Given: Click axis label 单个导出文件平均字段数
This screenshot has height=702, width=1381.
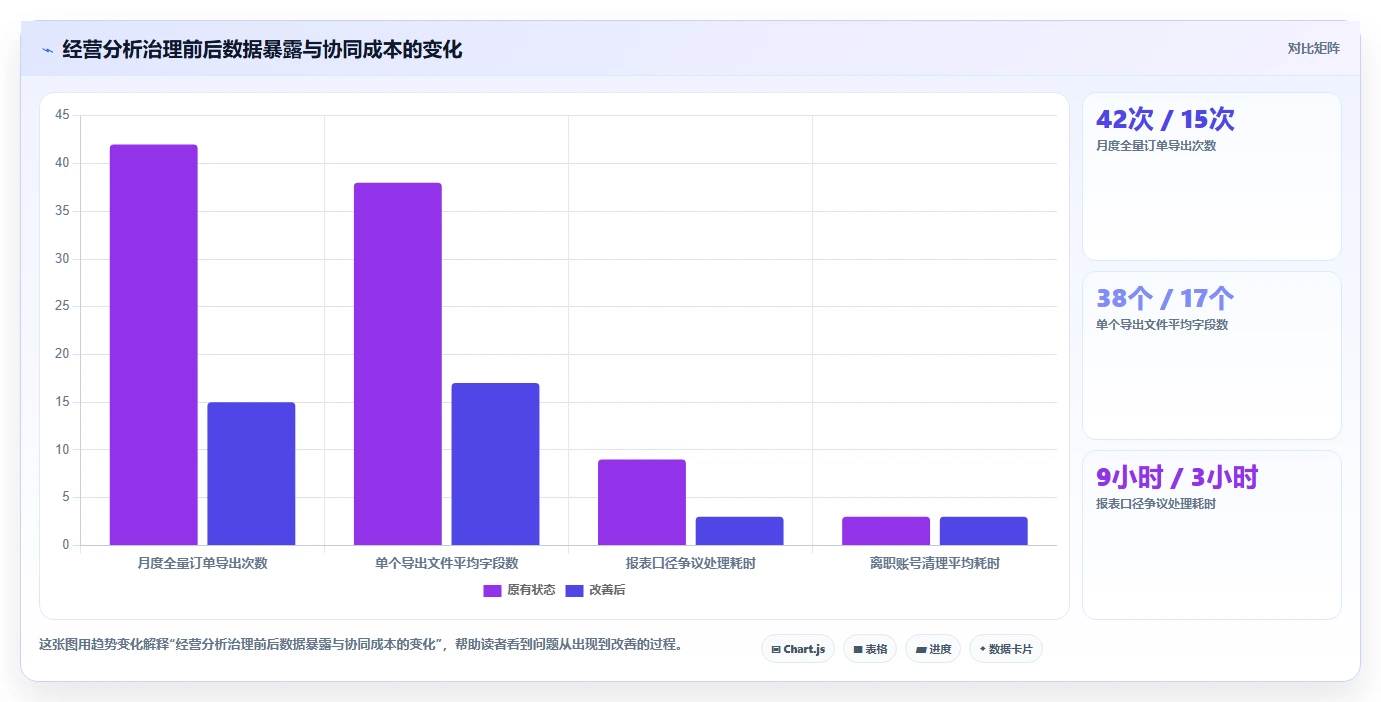Looking at the screenshot, I should (447, 563).
